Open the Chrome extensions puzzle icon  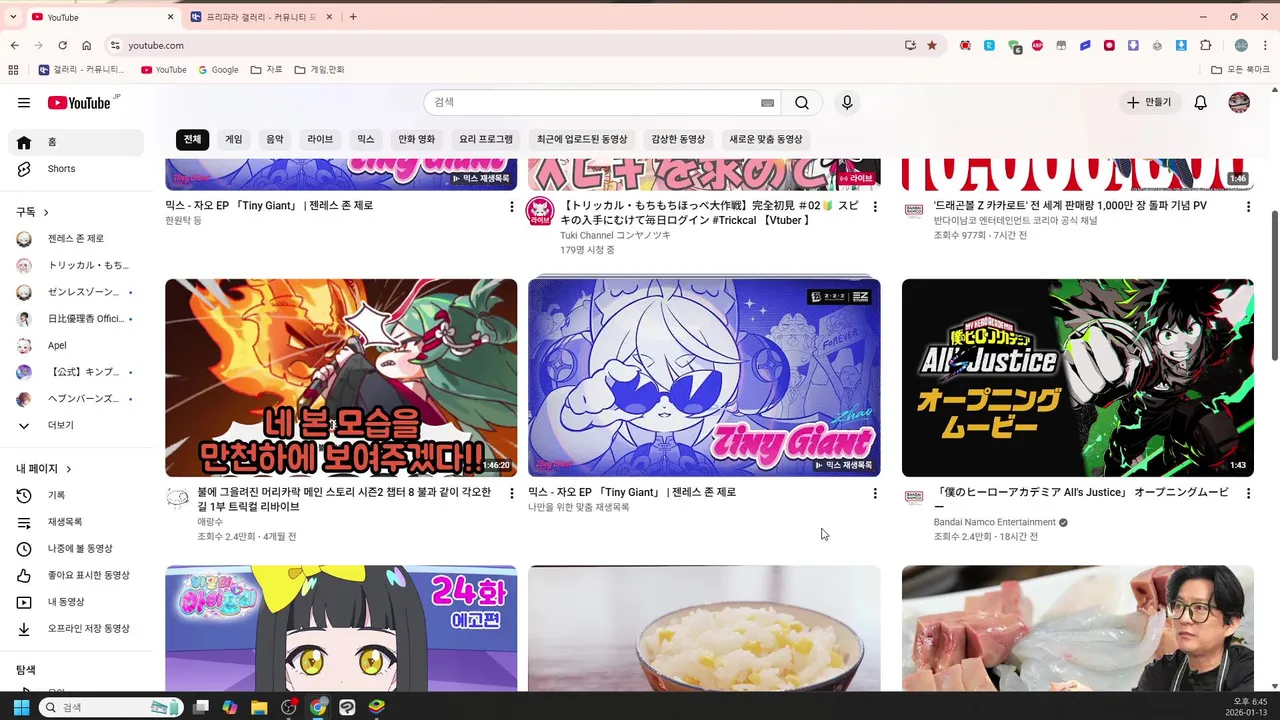point(1205,45)
